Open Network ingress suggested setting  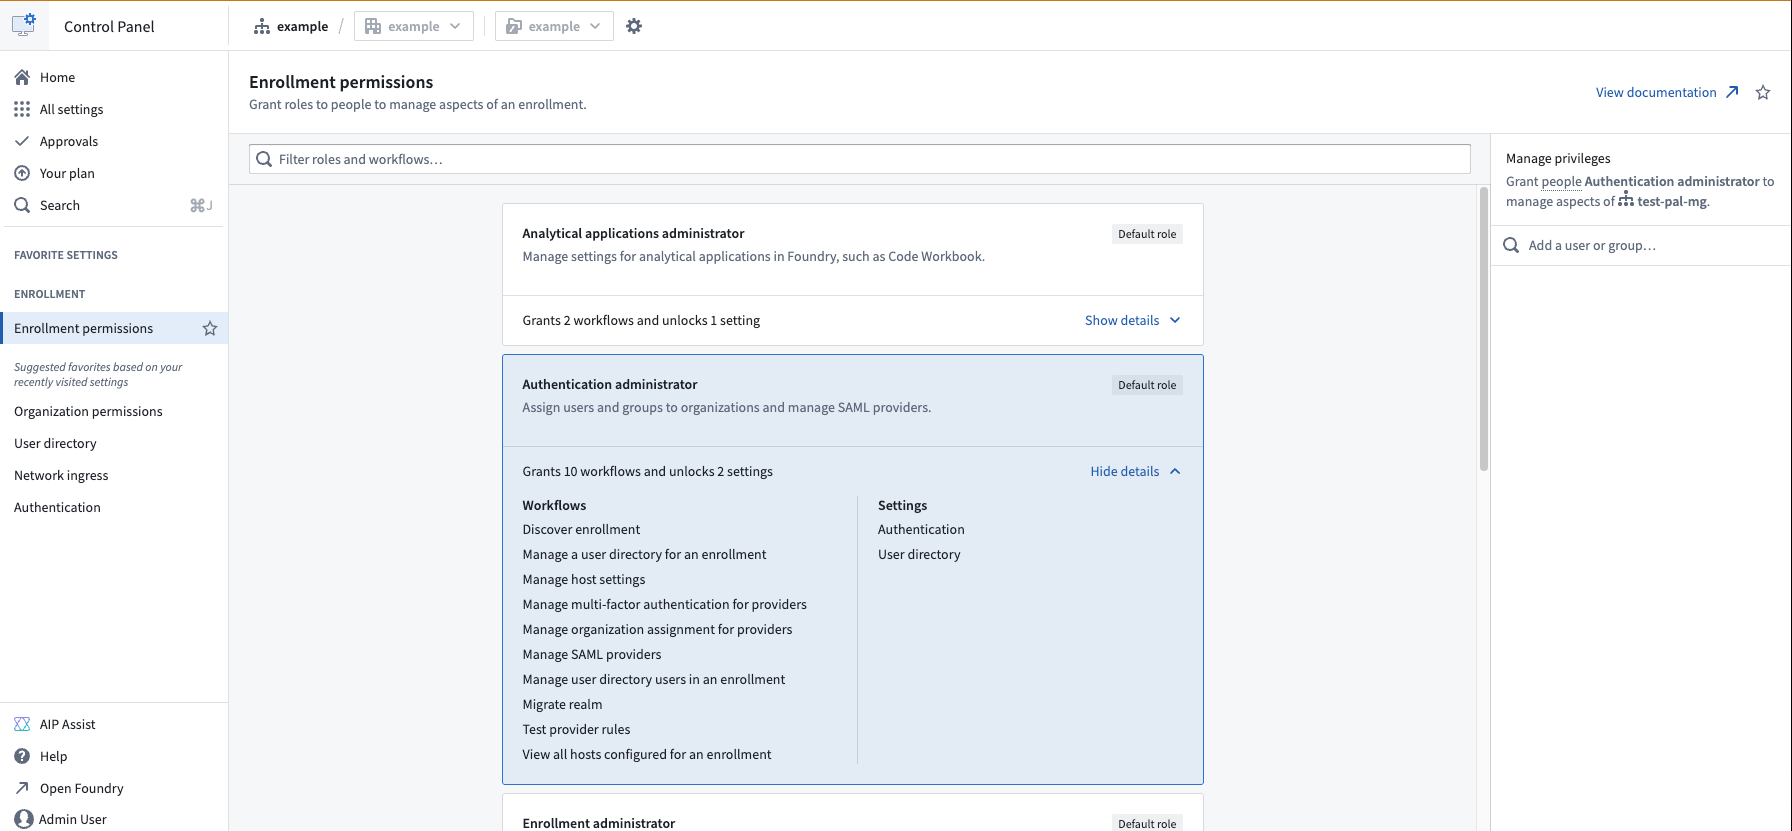click(61, 475)
